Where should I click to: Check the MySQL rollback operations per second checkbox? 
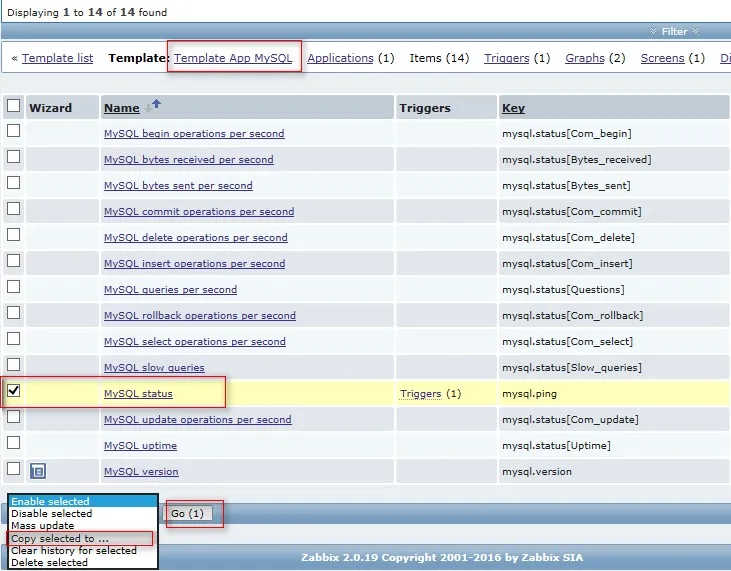(x=14, y=313)
